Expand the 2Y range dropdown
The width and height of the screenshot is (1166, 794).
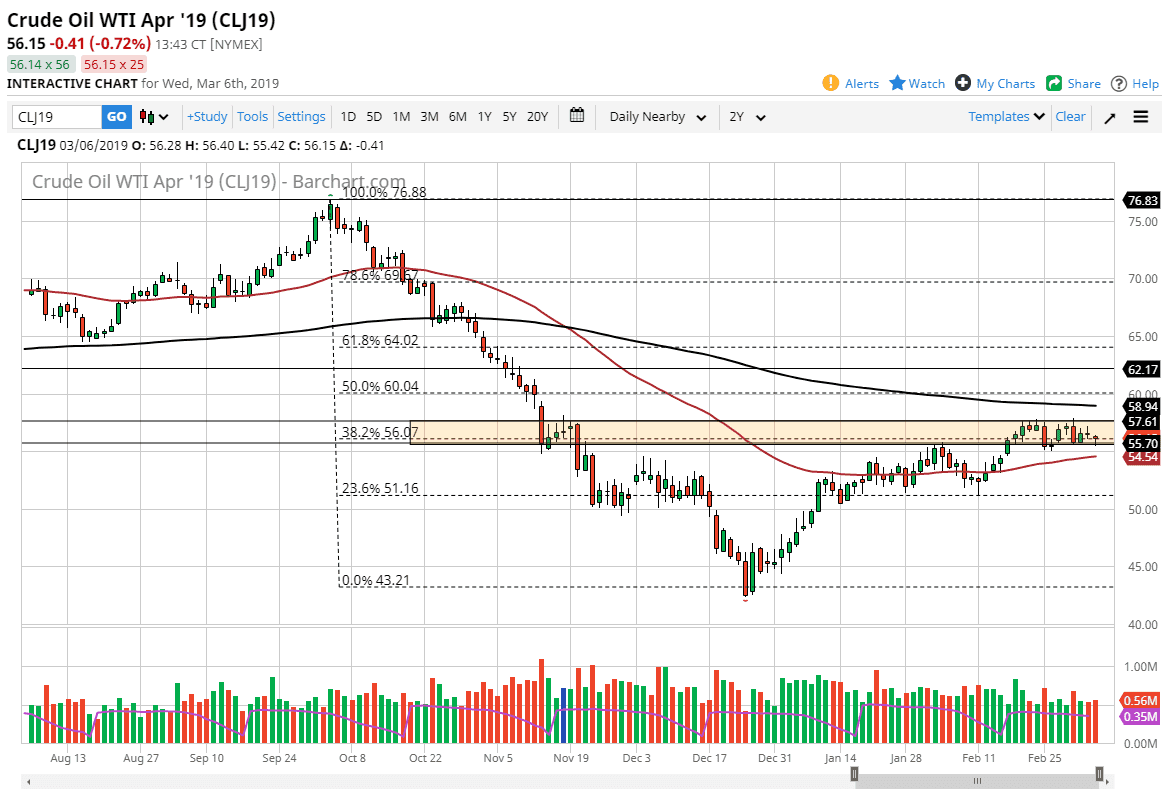point(747,117)
